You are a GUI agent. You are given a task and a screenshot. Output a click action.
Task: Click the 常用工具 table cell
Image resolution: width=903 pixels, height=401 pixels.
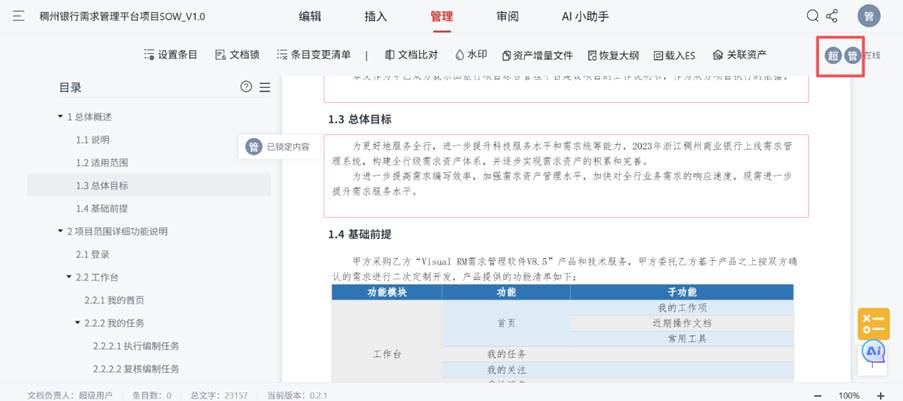pyautogui.click(x=682, y=339)
